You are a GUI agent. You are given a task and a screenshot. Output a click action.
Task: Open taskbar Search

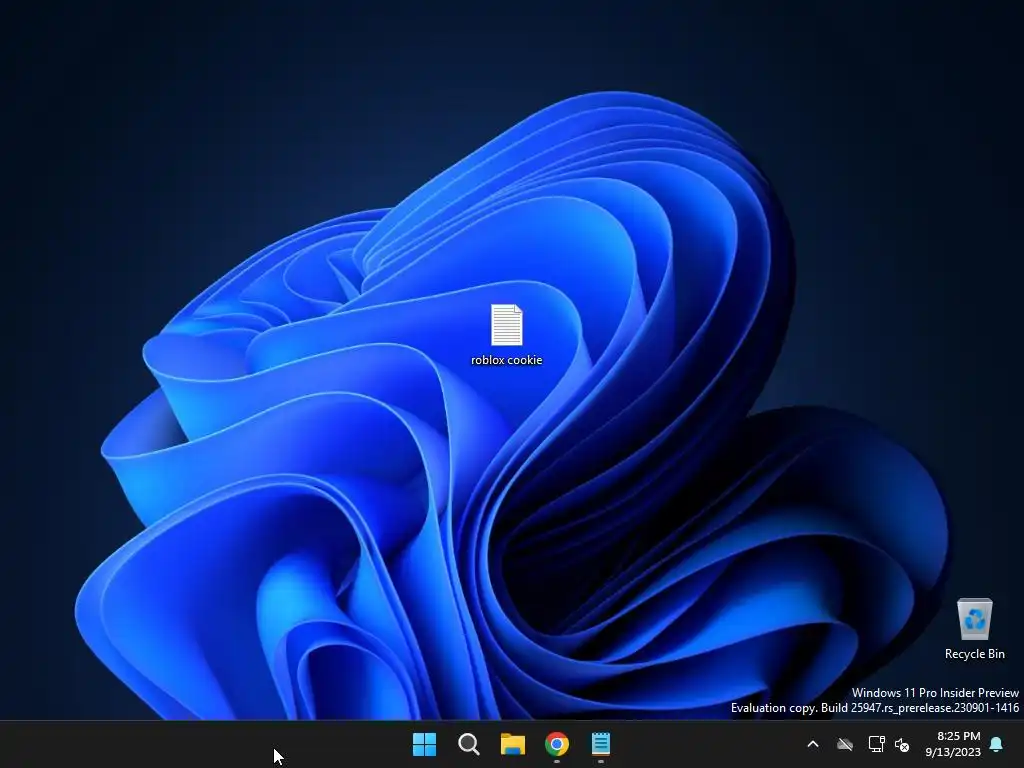(x=469, y=744)
